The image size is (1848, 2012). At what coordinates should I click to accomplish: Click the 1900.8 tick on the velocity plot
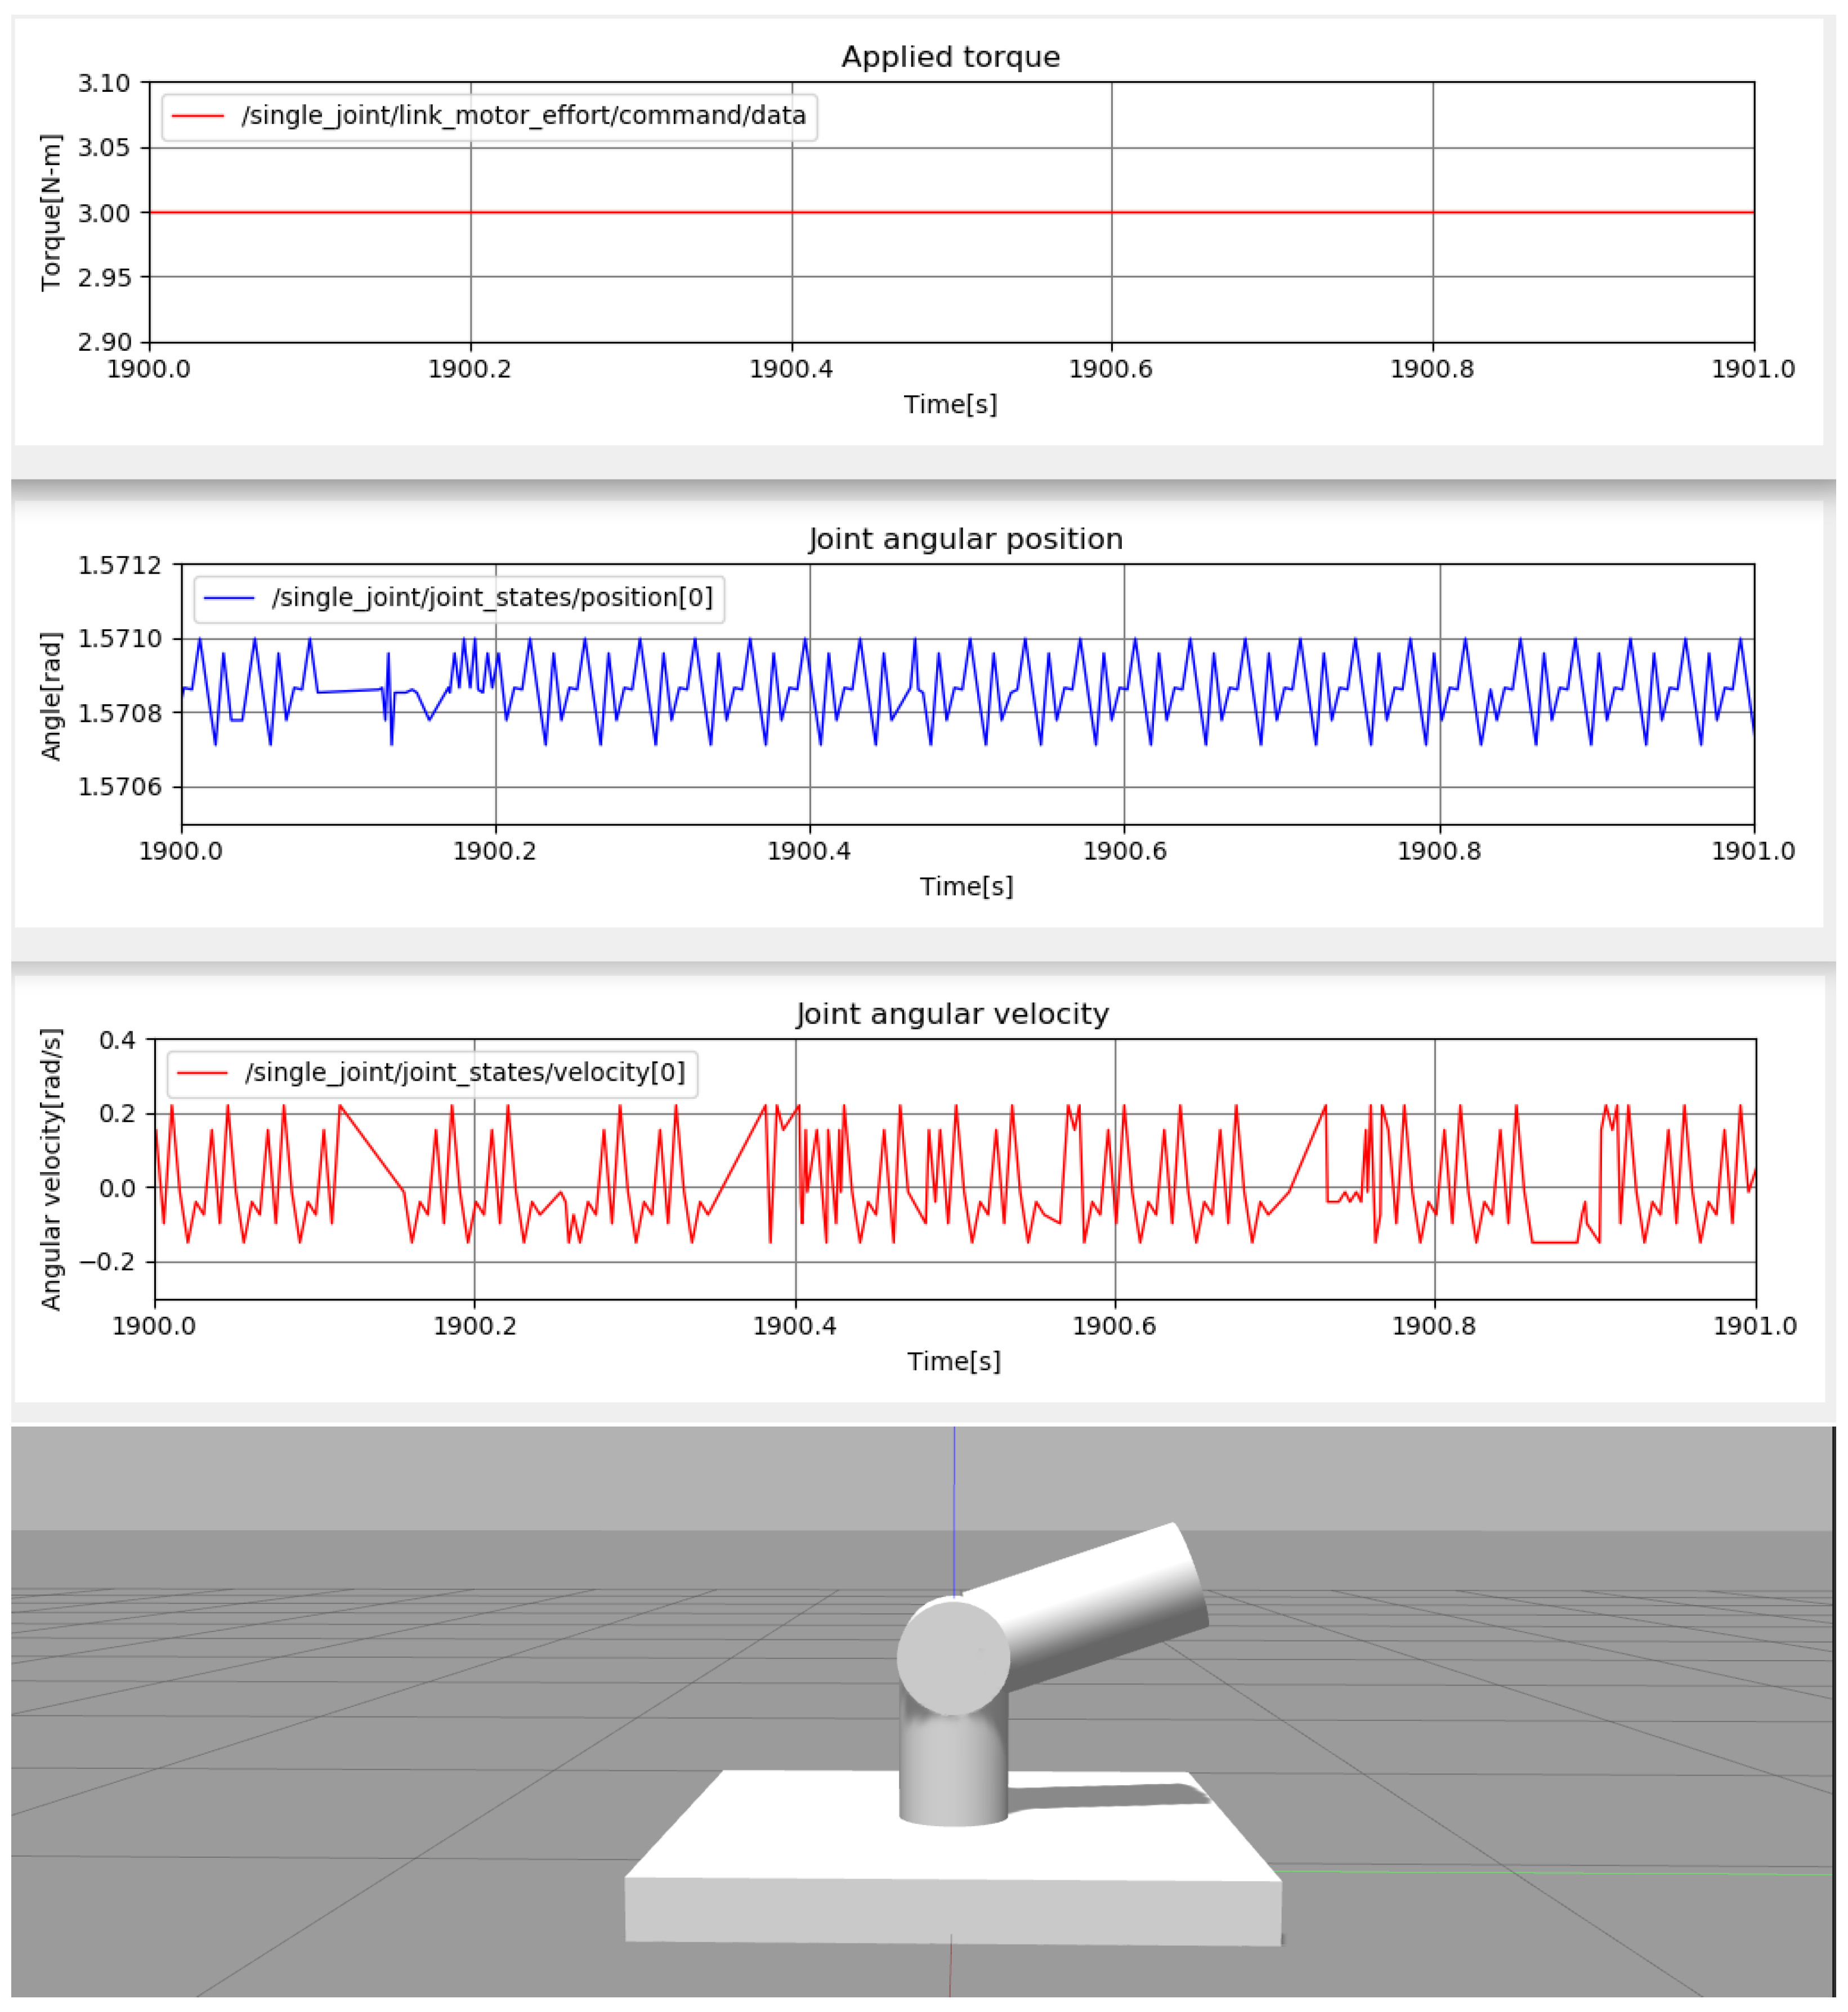[x=1434, y=1326]
